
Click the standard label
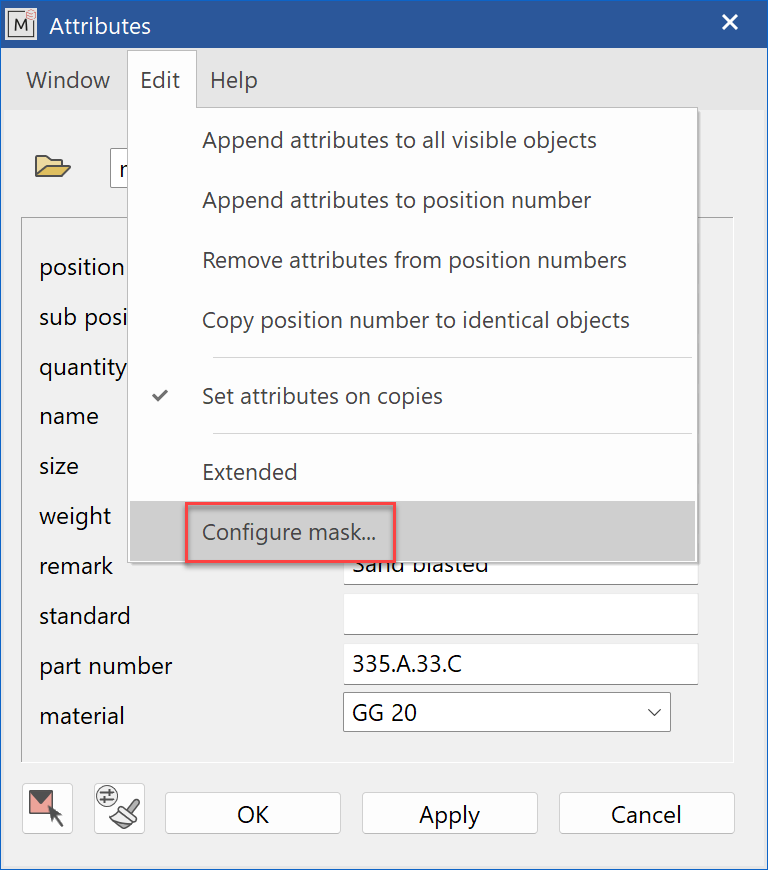pyautogui.click(x=85, y=616)
